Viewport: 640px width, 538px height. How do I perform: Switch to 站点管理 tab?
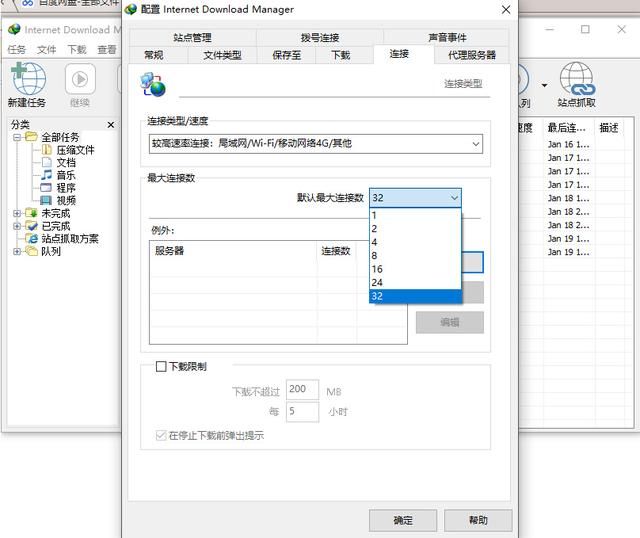pos(193,38)
